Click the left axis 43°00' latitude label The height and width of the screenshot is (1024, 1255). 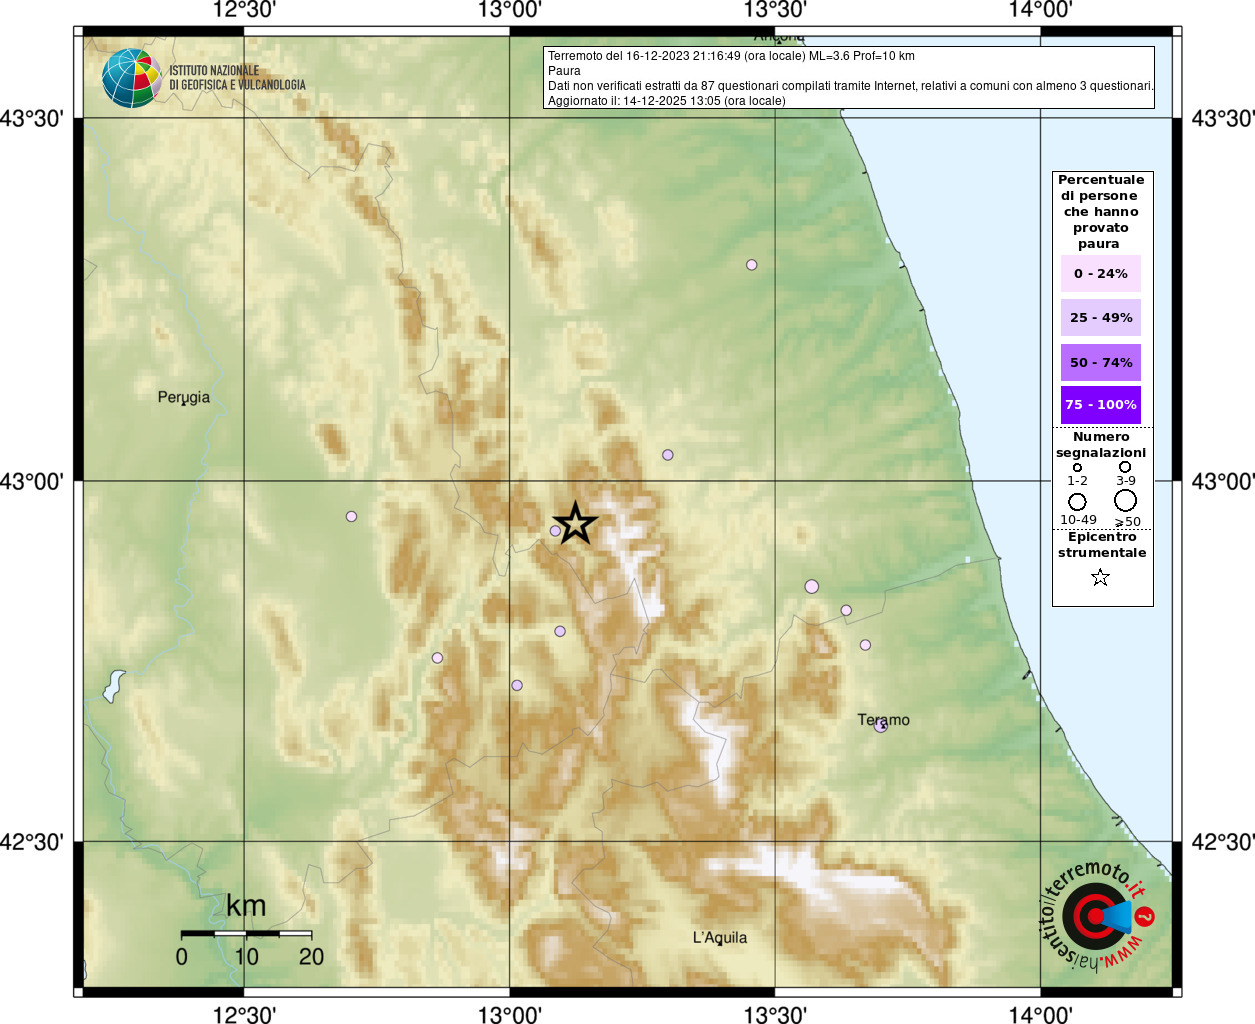pyautogui.click(x=32, y=481)
